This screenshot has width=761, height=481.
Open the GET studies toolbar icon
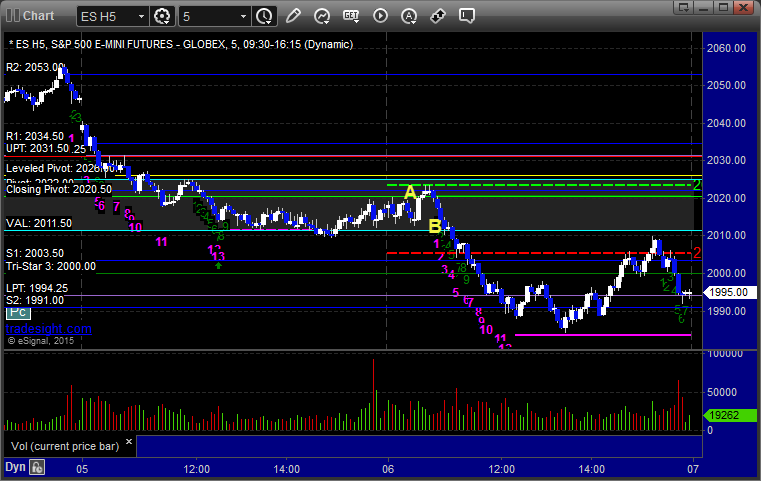[x=351, y=16]
